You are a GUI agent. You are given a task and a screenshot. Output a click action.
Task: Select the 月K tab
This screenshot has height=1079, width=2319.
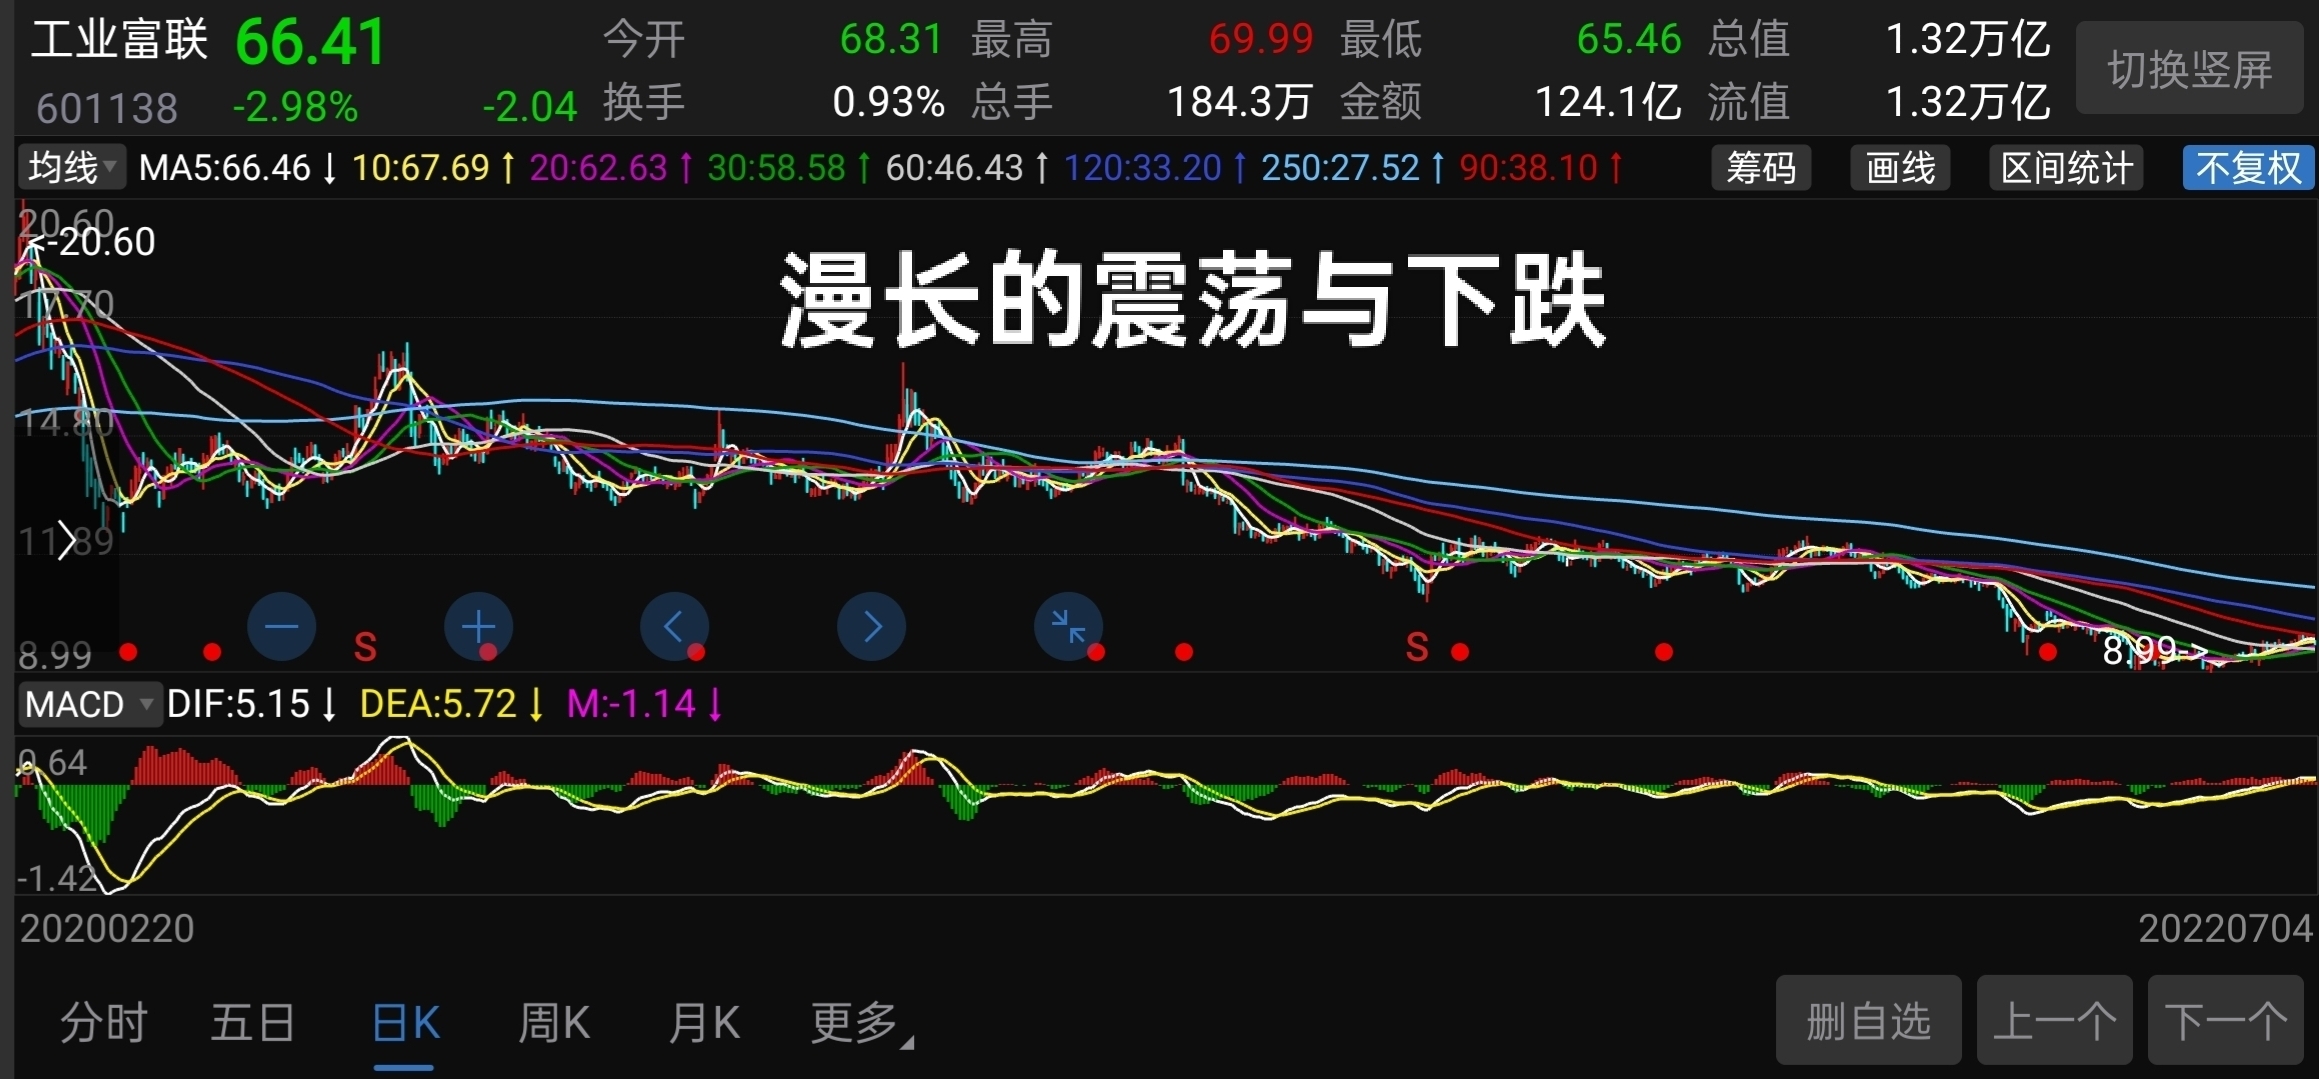pos(704,1023)
